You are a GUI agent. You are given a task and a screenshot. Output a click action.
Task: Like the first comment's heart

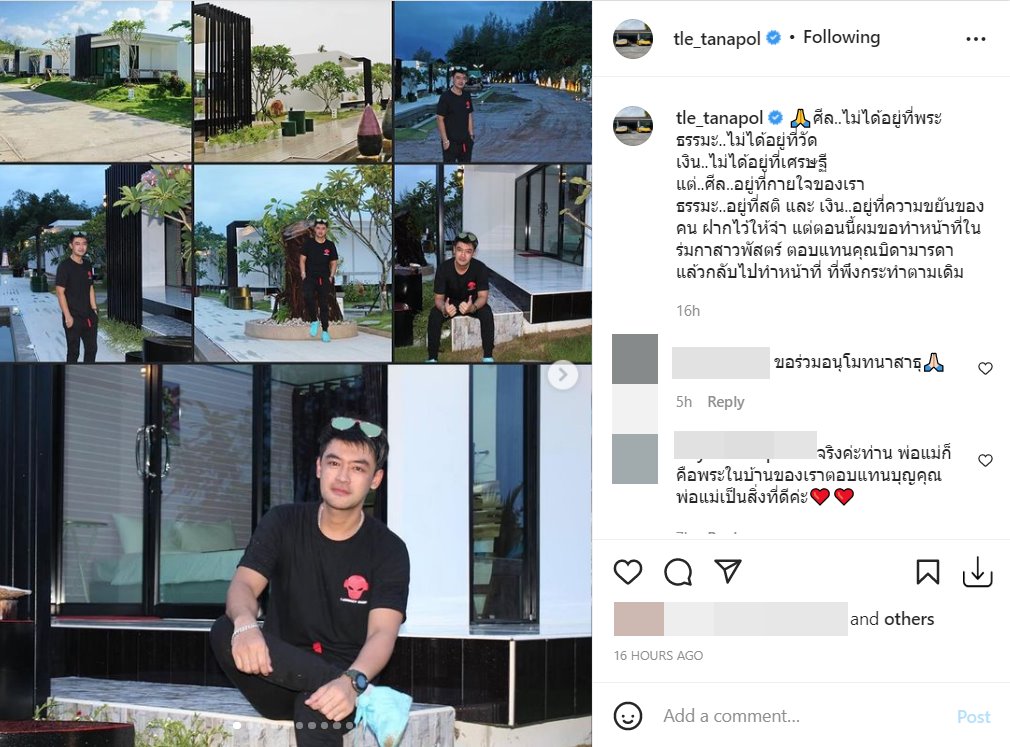985,368
